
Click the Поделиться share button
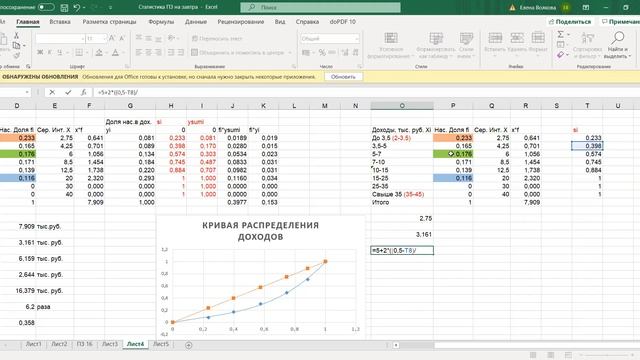pos(569,22)
